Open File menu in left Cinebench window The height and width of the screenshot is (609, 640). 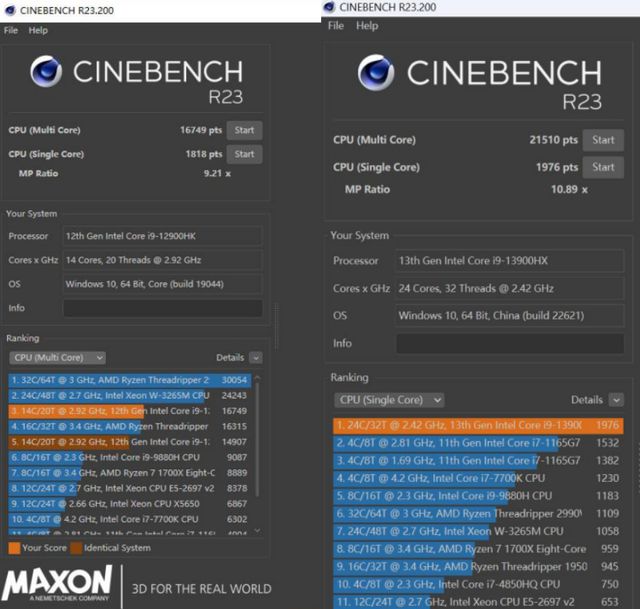(x=11, y=31)
